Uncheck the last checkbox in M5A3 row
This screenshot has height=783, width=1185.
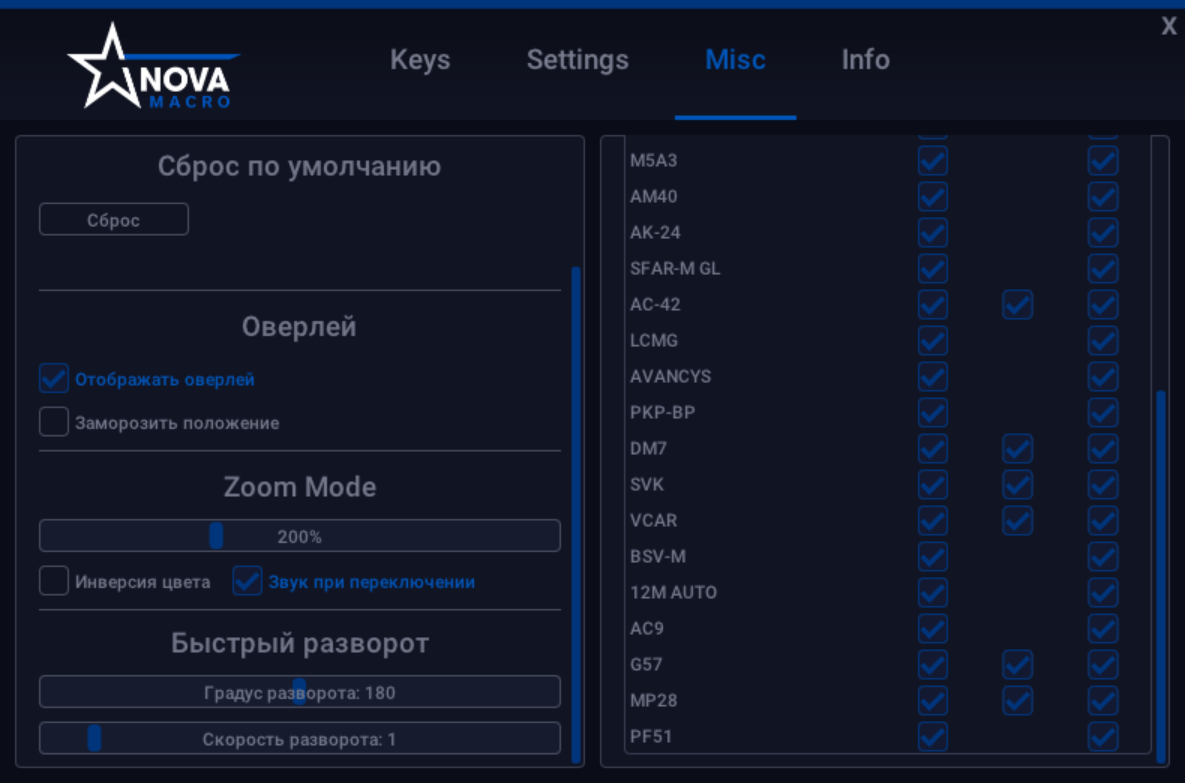[x=1103, y=160]
